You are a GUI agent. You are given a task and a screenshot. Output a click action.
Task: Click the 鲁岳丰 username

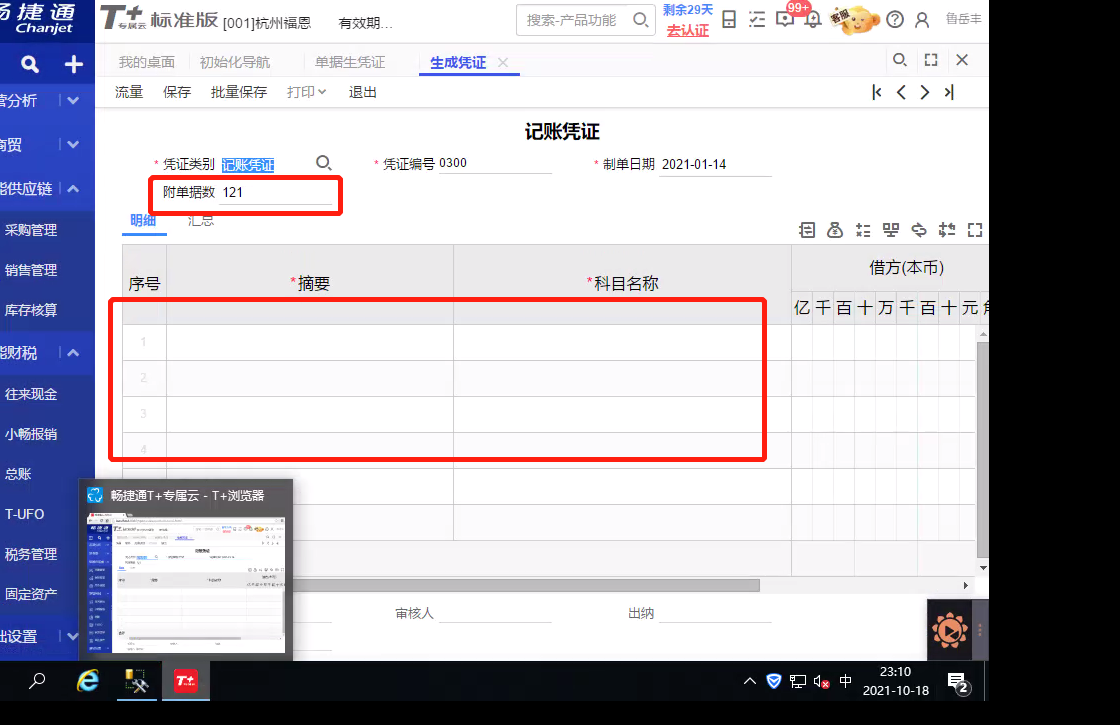(x=963, y=19)
